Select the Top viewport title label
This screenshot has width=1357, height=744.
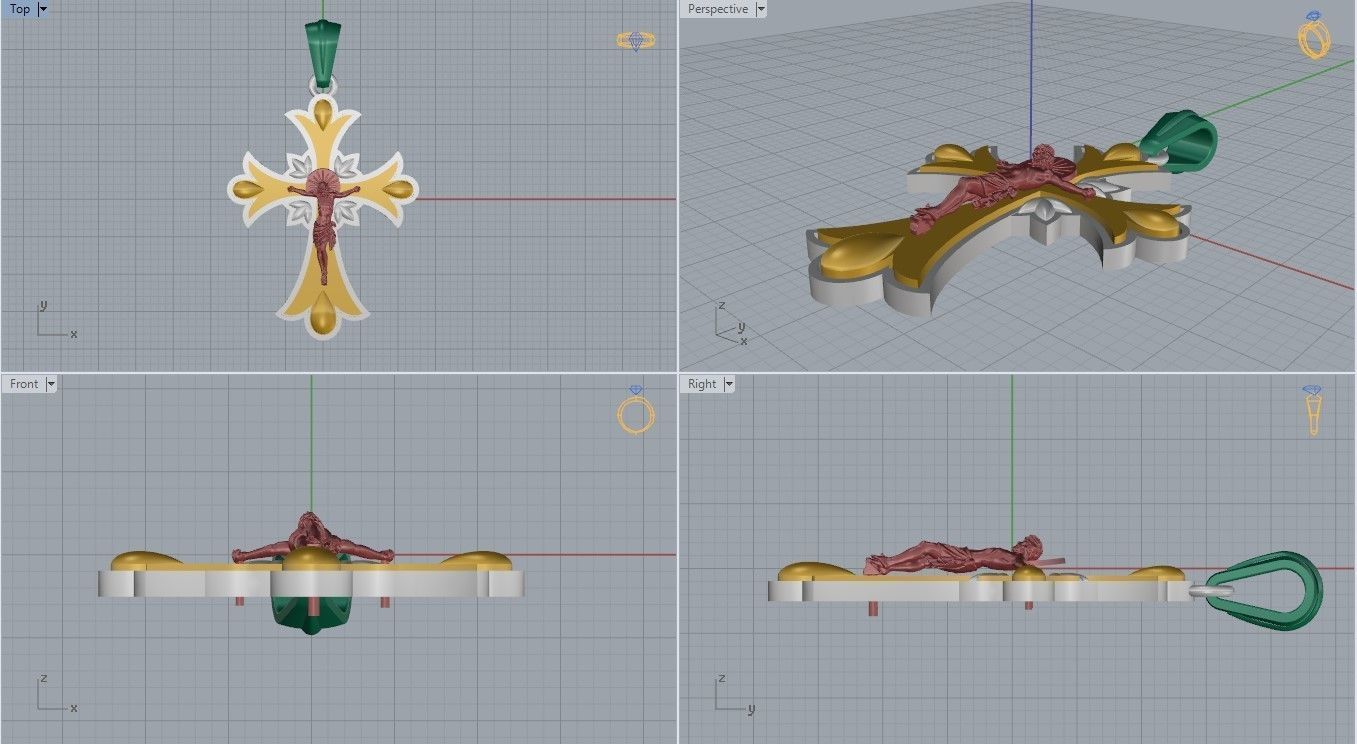[20, 9]
